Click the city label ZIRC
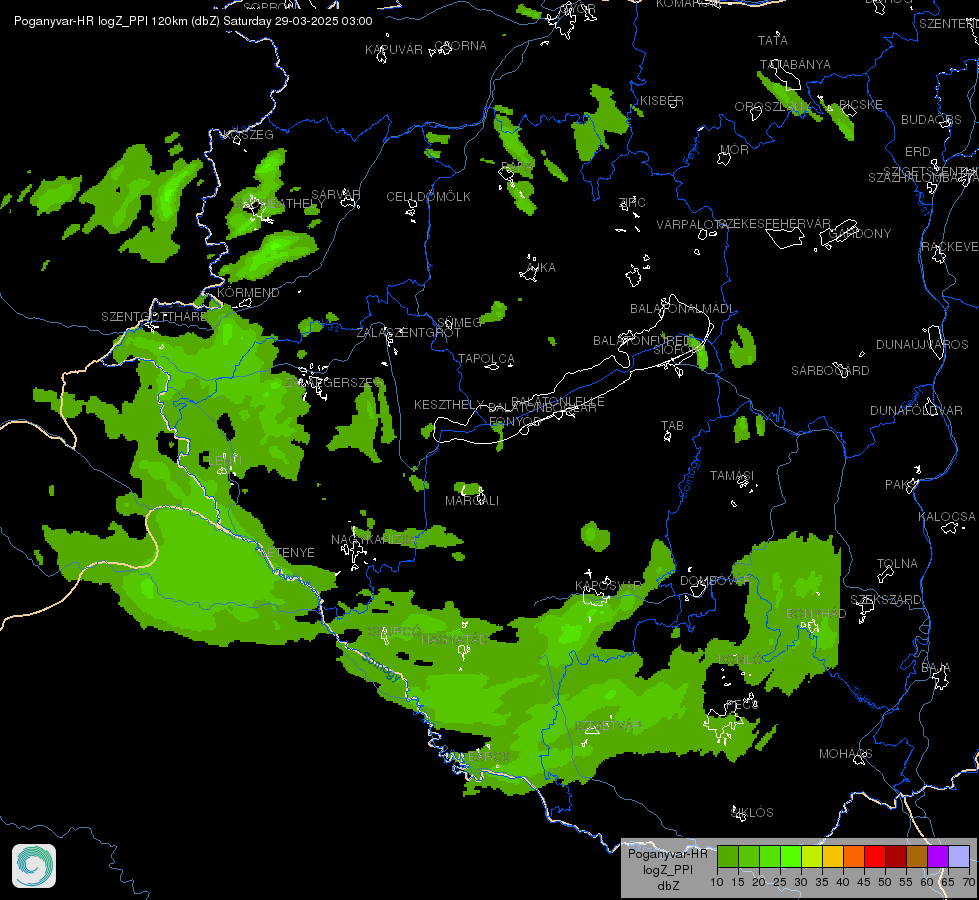The height and width of the screenshot is (900, 979). pyautogui.click(x=632, y=202)
